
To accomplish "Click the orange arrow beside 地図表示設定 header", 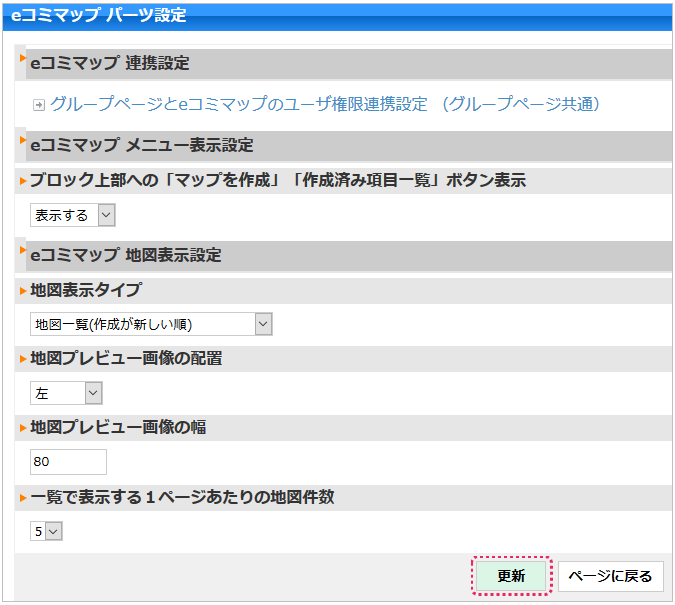I will click(x=23, y=250).
